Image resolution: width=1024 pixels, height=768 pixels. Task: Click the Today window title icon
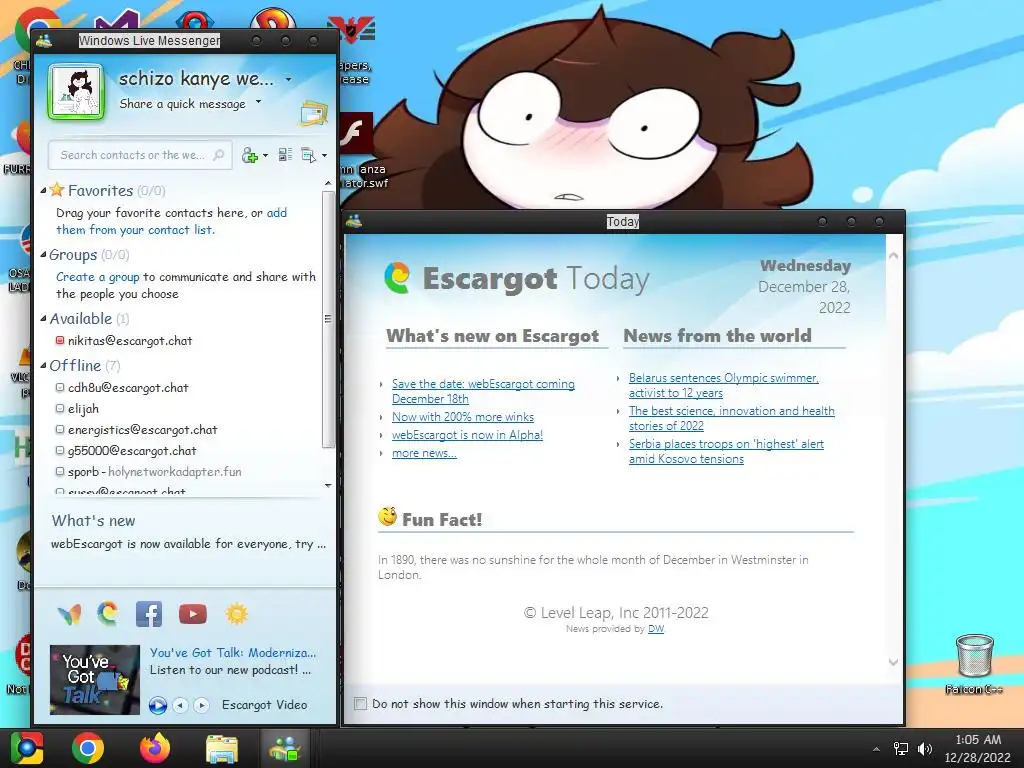coord(354,221)
